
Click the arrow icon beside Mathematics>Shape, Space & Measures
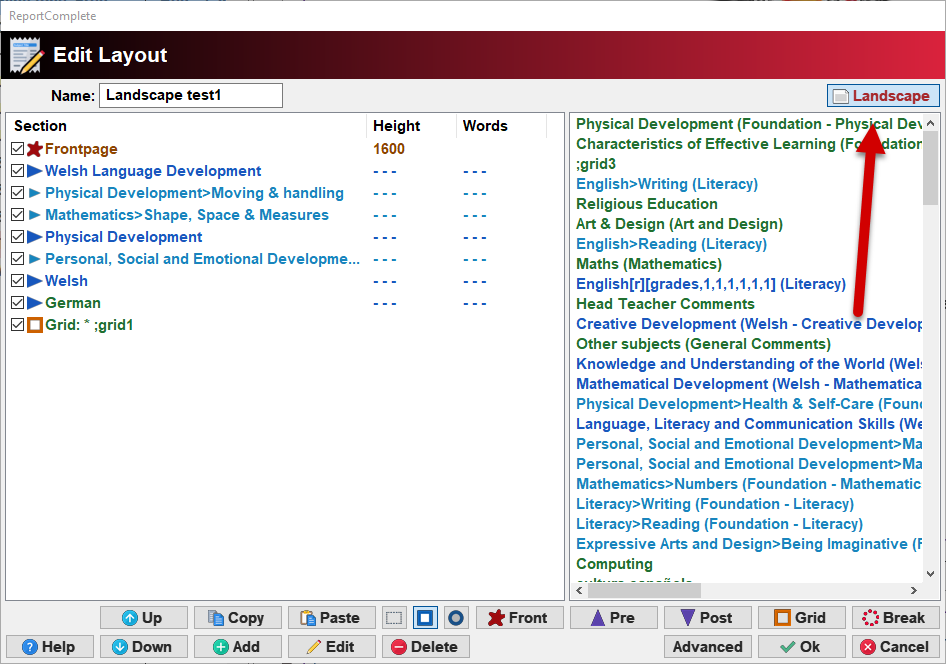pyautogui.click(x=34, y=215)
